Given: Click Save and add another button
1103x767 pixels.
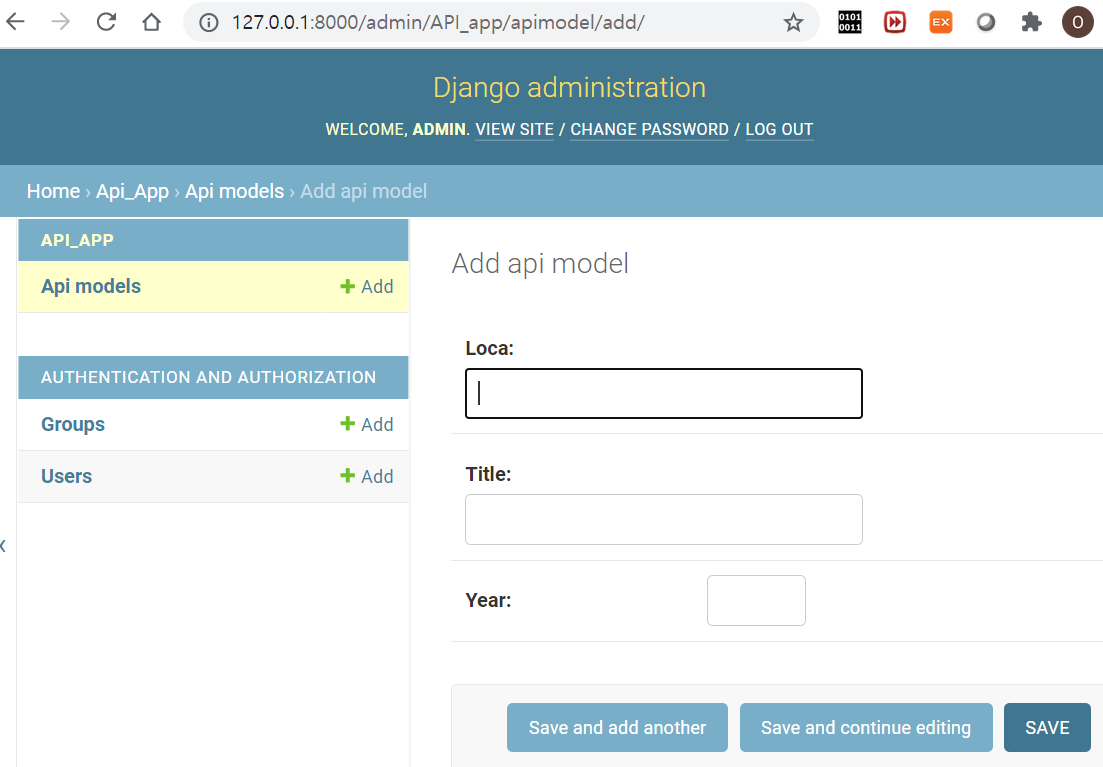Looking at the screenshot, I should 617,728.
